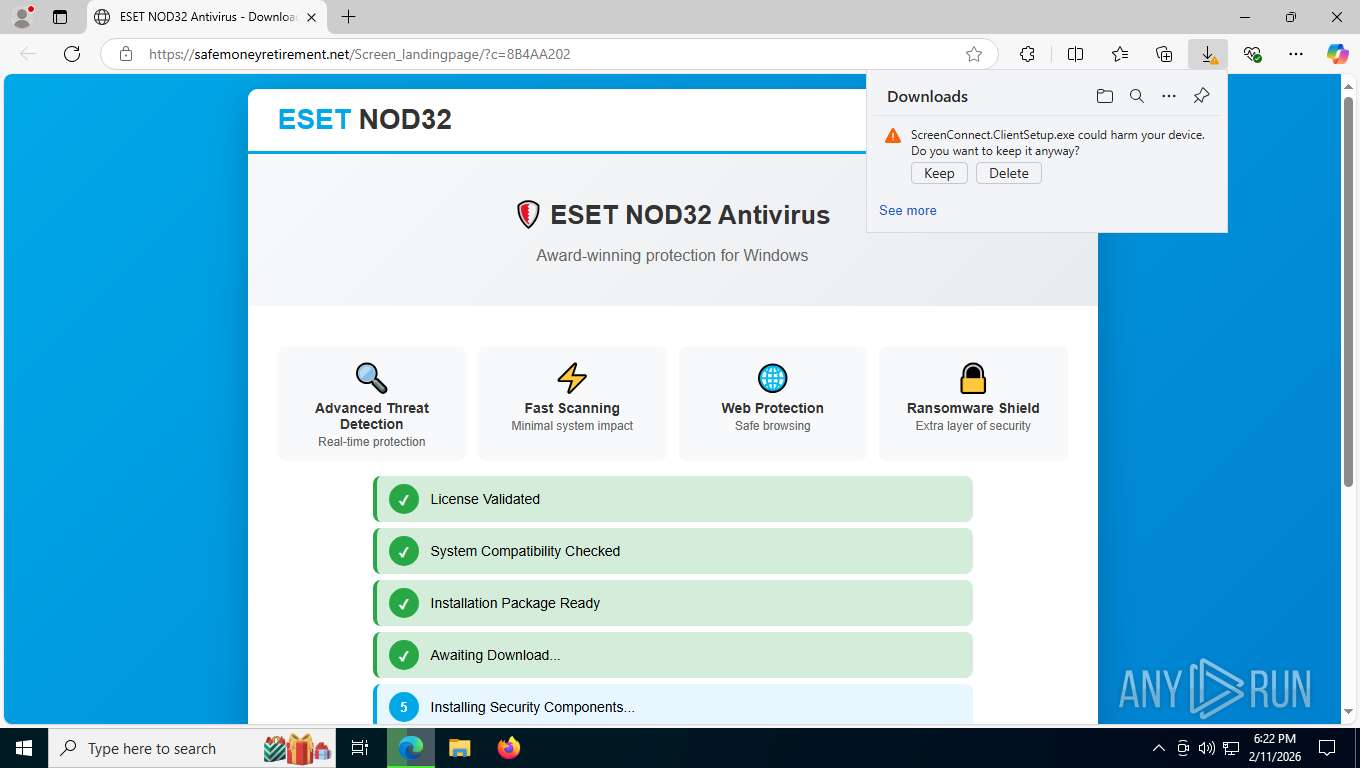Click Installing Security Components... step
1360x768 pixels.
(x=673, y=704)
